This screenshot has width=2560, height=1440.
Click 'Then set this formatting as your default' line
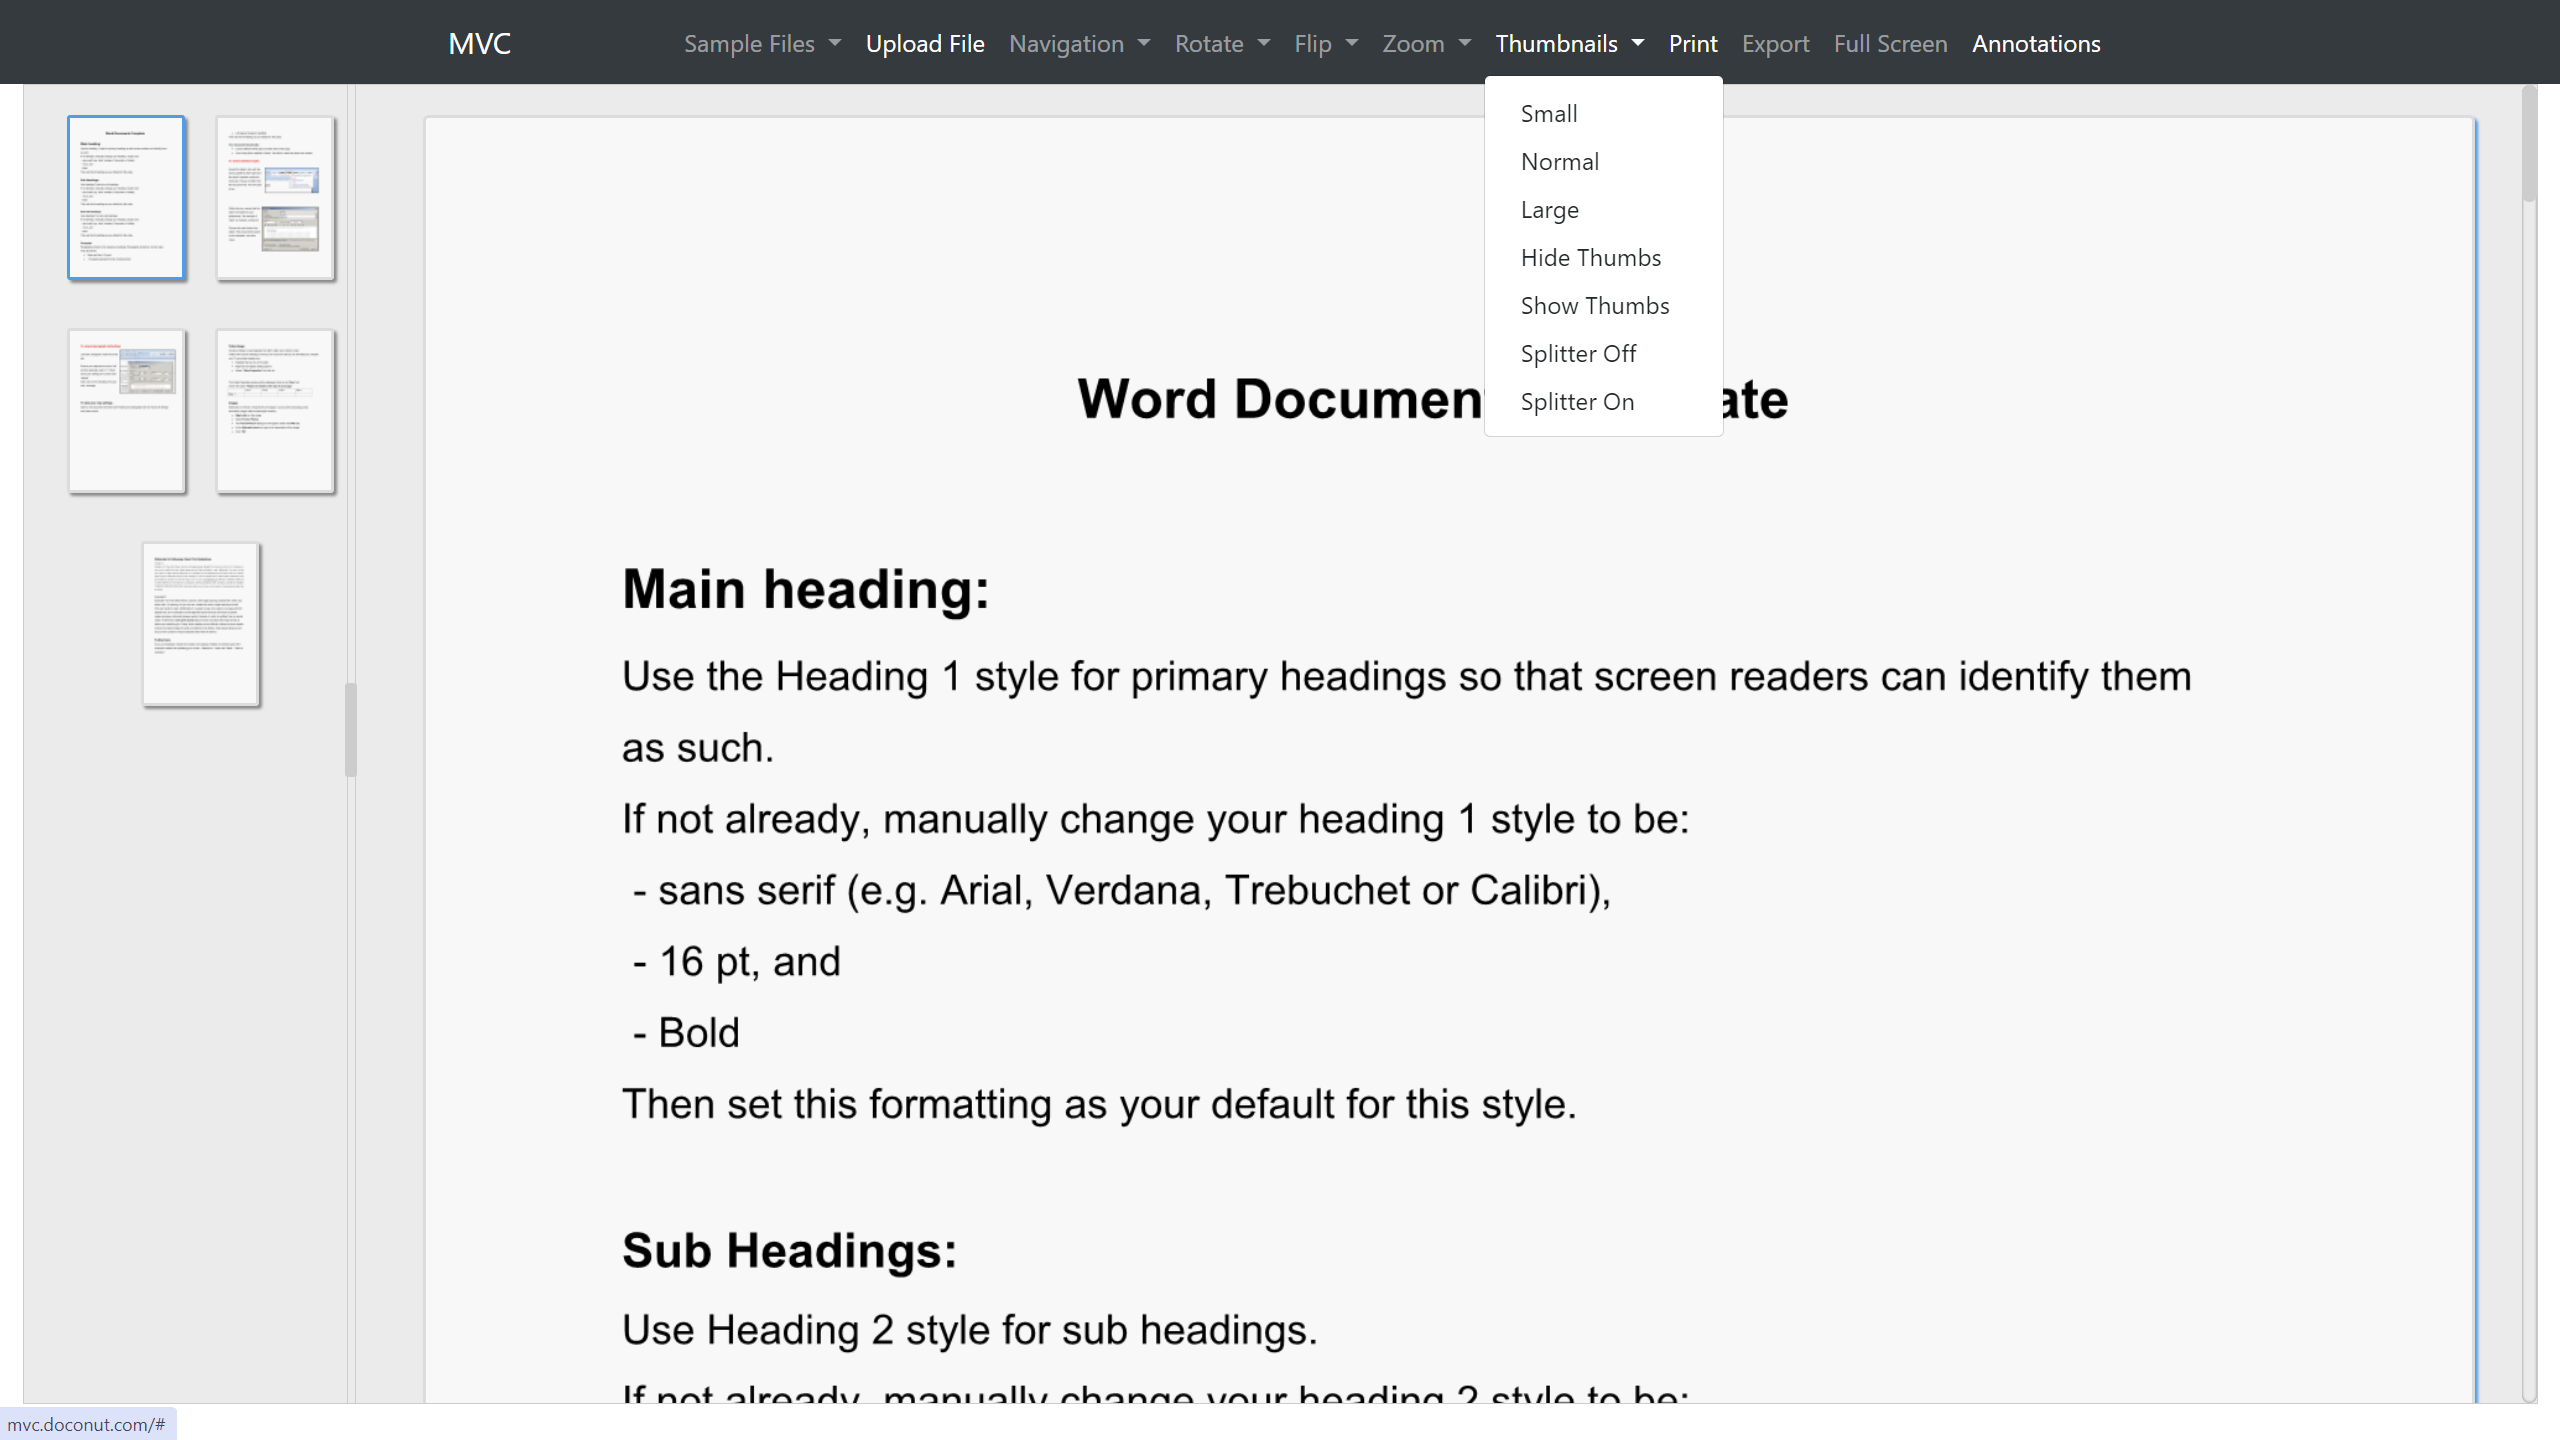1099,1105
